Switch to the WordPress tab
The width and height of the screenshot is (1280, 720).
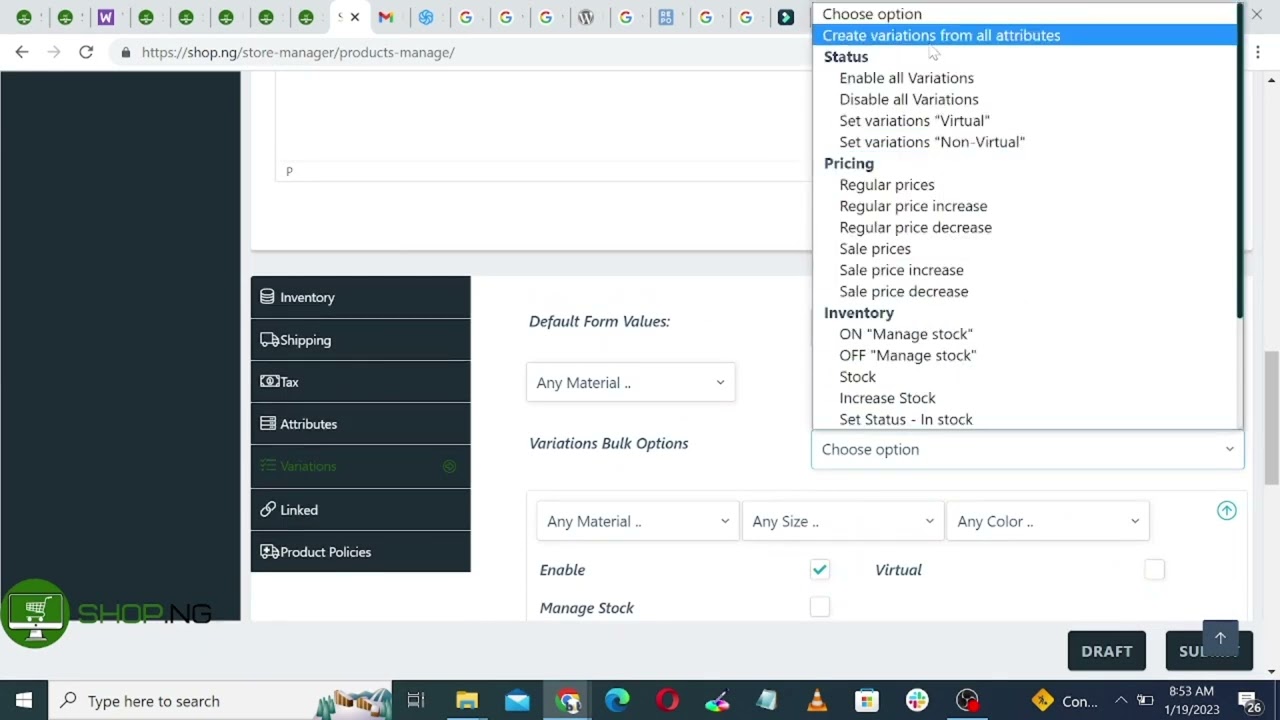click(586, 17)
